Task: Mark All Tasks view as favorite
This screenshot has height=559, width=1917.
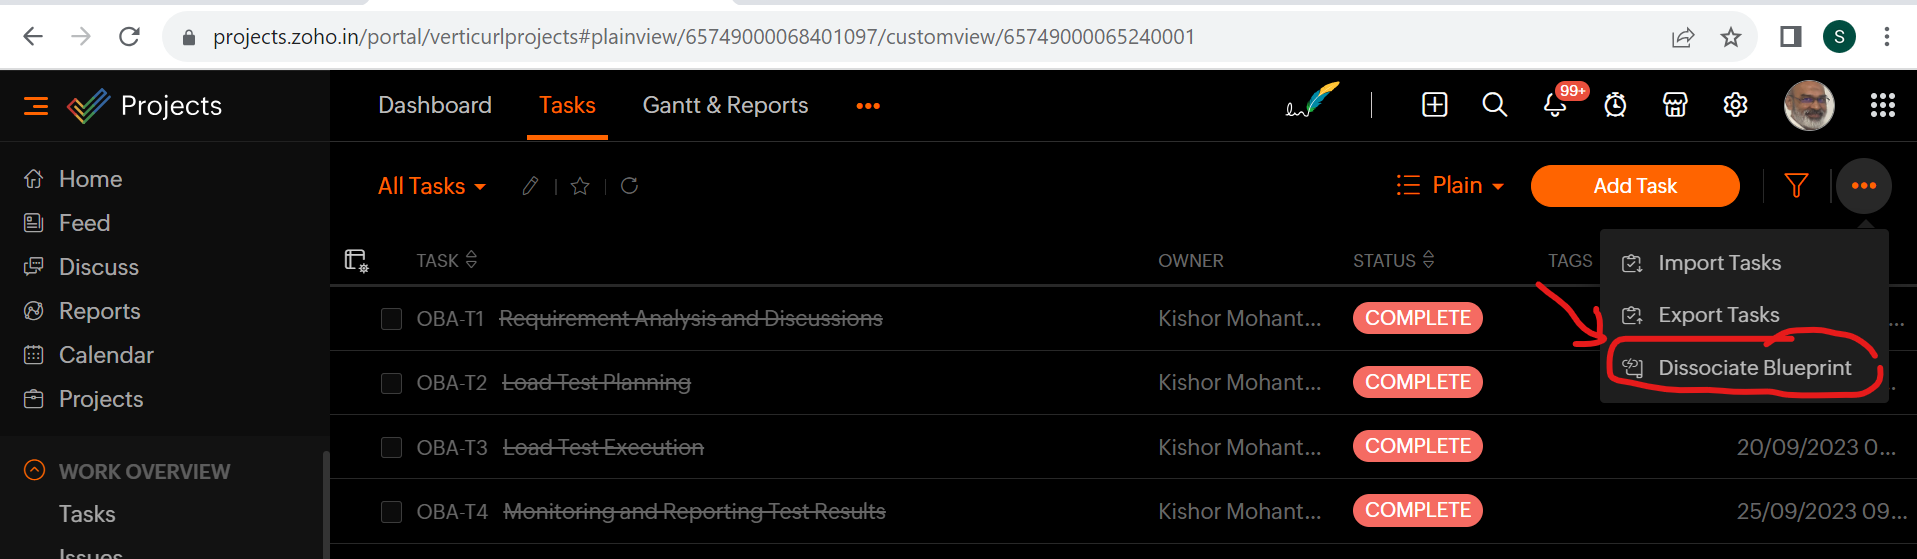Action: [x=580, y=186]
